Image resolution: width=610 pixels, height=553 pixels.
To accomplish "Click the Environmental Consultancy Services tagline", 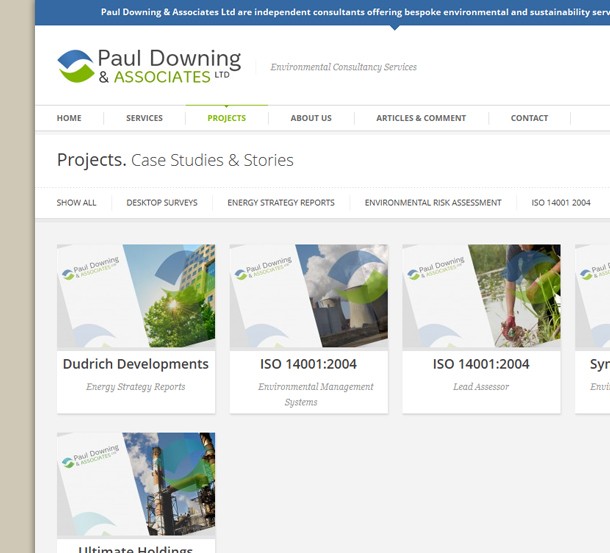I will pos(344,67).
